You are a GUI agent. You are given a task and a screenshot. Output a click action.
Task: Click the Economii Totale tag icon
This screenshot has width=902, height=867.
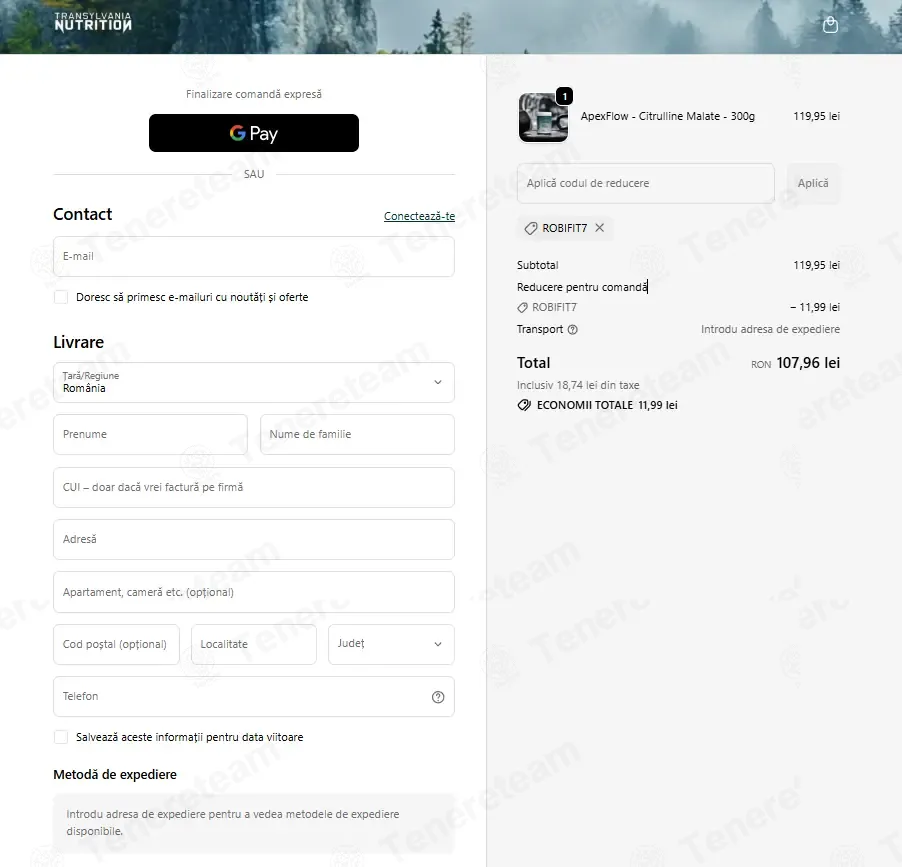[x=524, y=405]
